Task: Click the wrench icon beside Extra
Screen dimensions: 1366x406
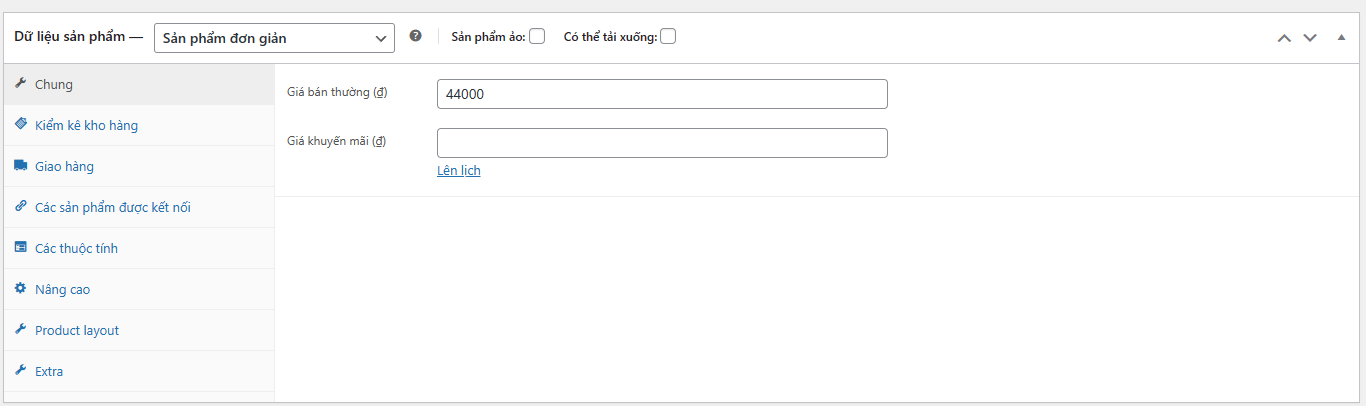Action: 20,371
